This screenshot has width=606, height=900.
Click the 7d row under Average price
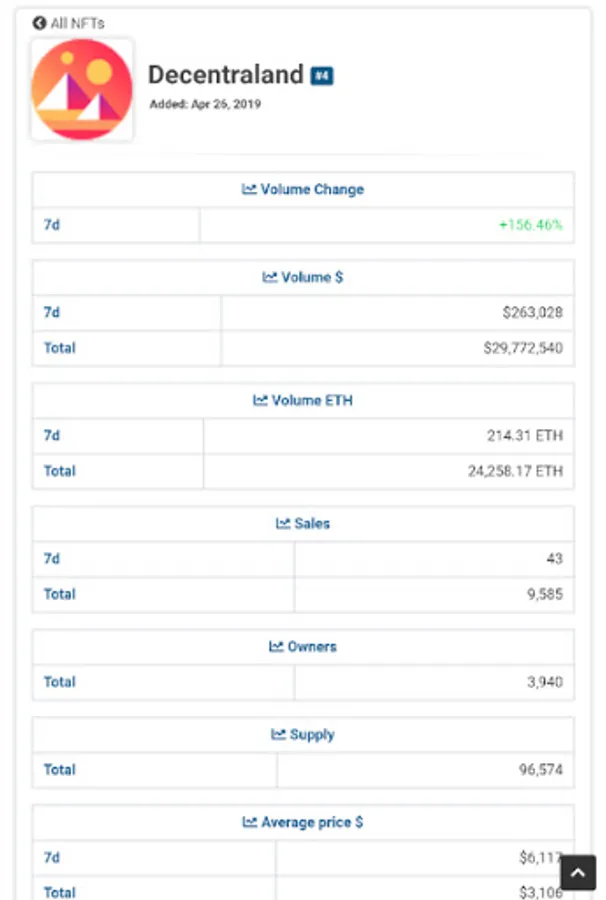pyautogui.click(x=52, y=858)
